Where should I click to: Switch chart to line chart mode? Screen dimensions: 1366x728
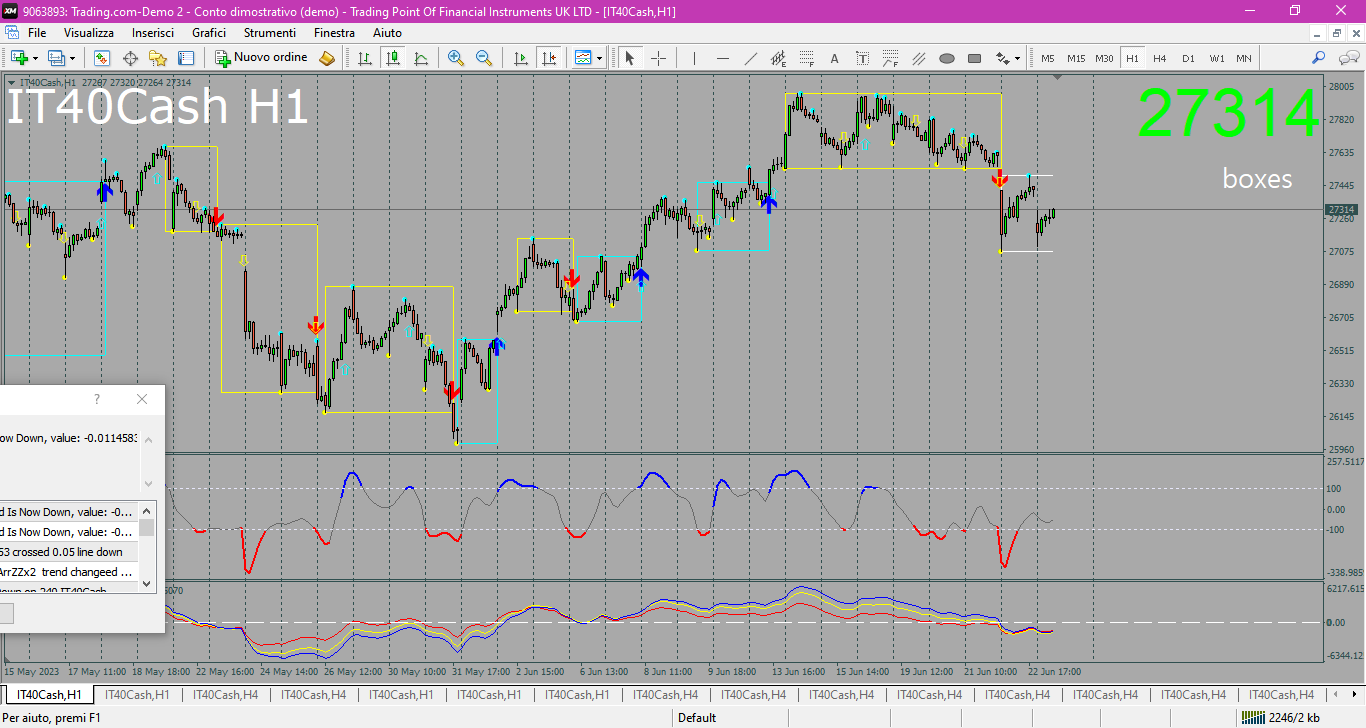[421, 58]
